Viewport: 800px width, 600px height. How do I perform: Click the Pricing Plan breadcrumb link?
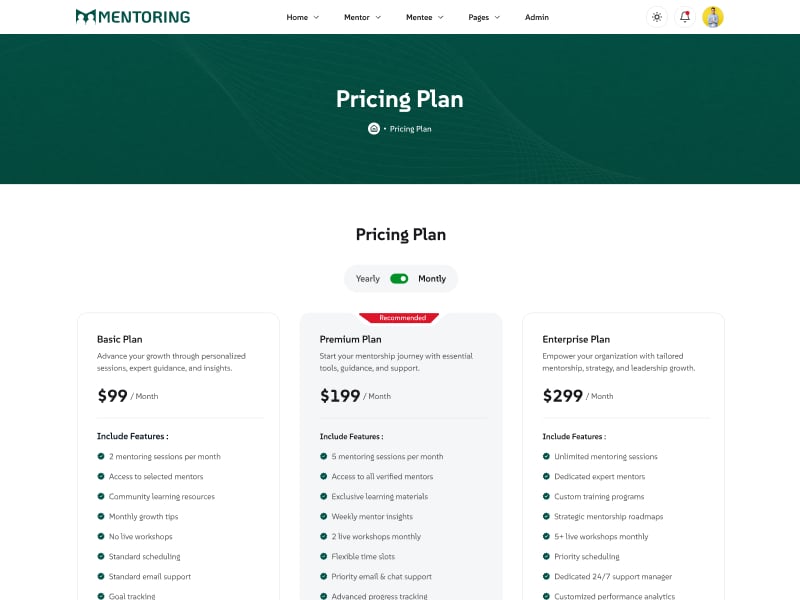(x=411, y=129)
